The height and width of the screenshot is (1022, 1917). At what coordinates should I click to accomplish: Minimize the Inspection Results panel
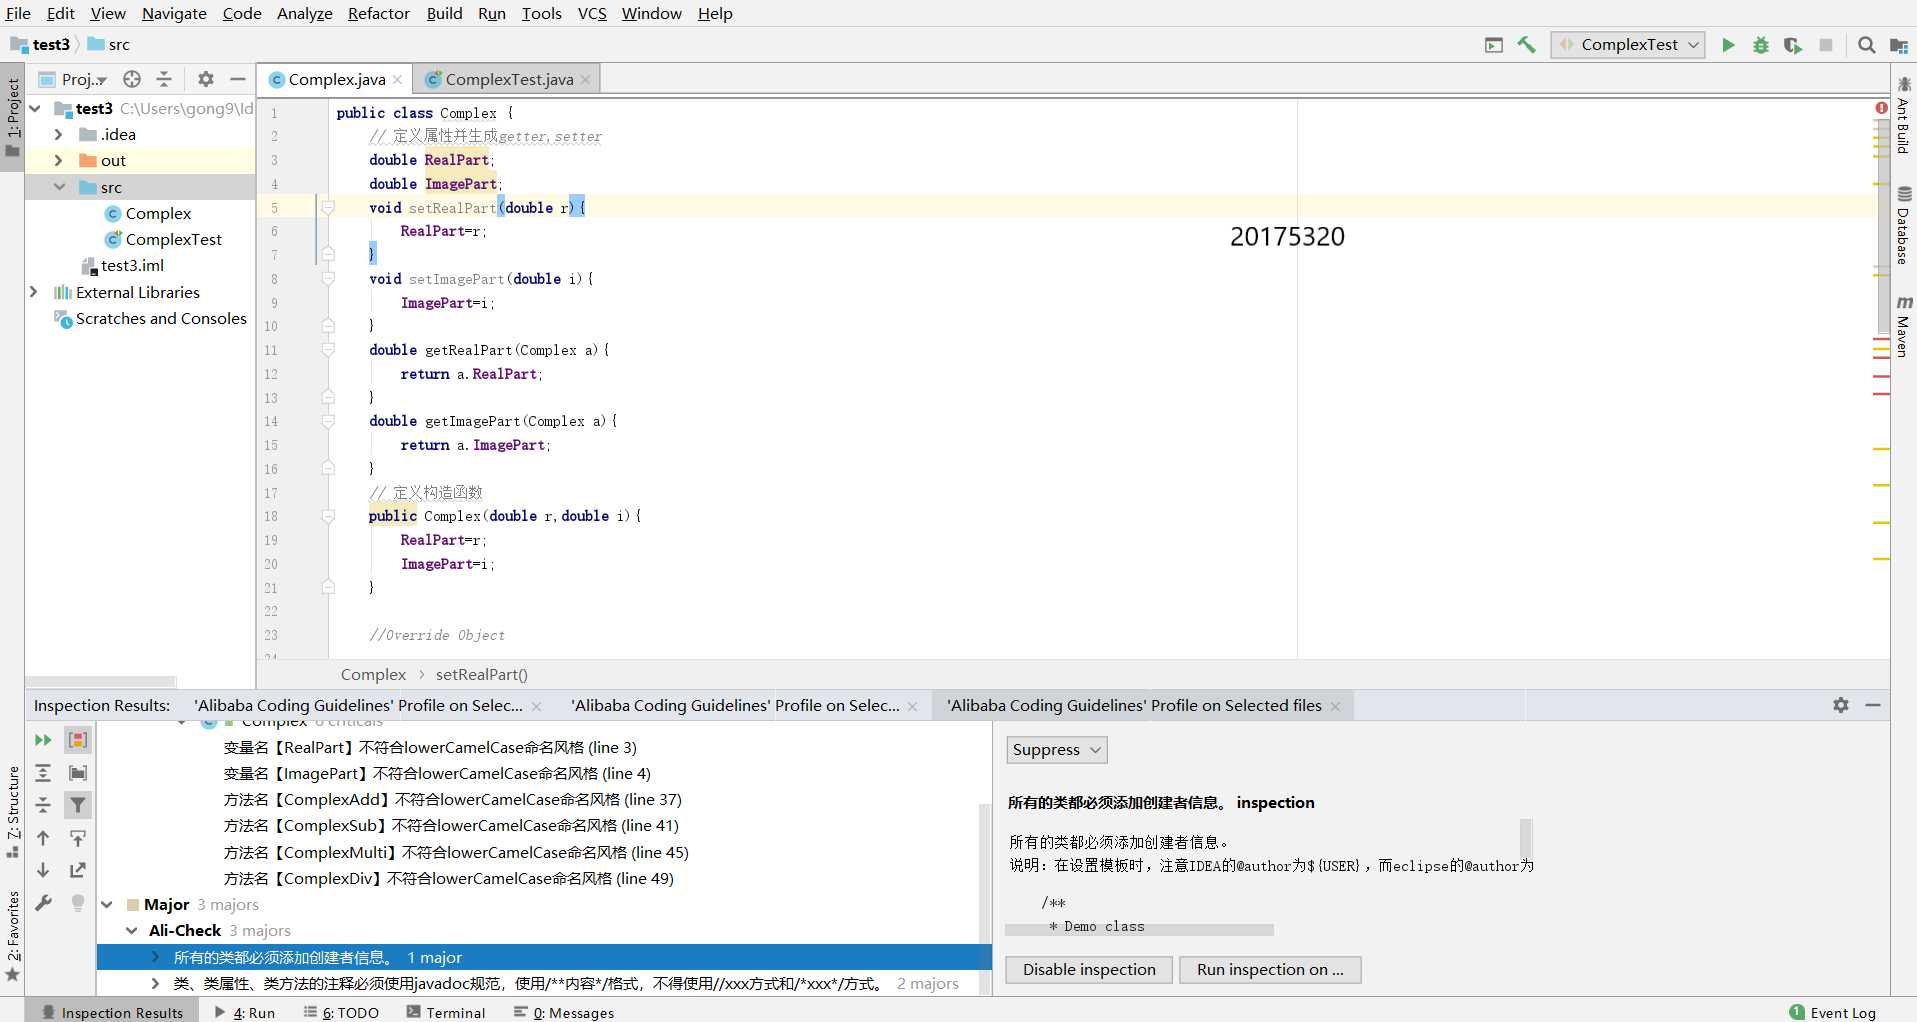click(1873, 705)
